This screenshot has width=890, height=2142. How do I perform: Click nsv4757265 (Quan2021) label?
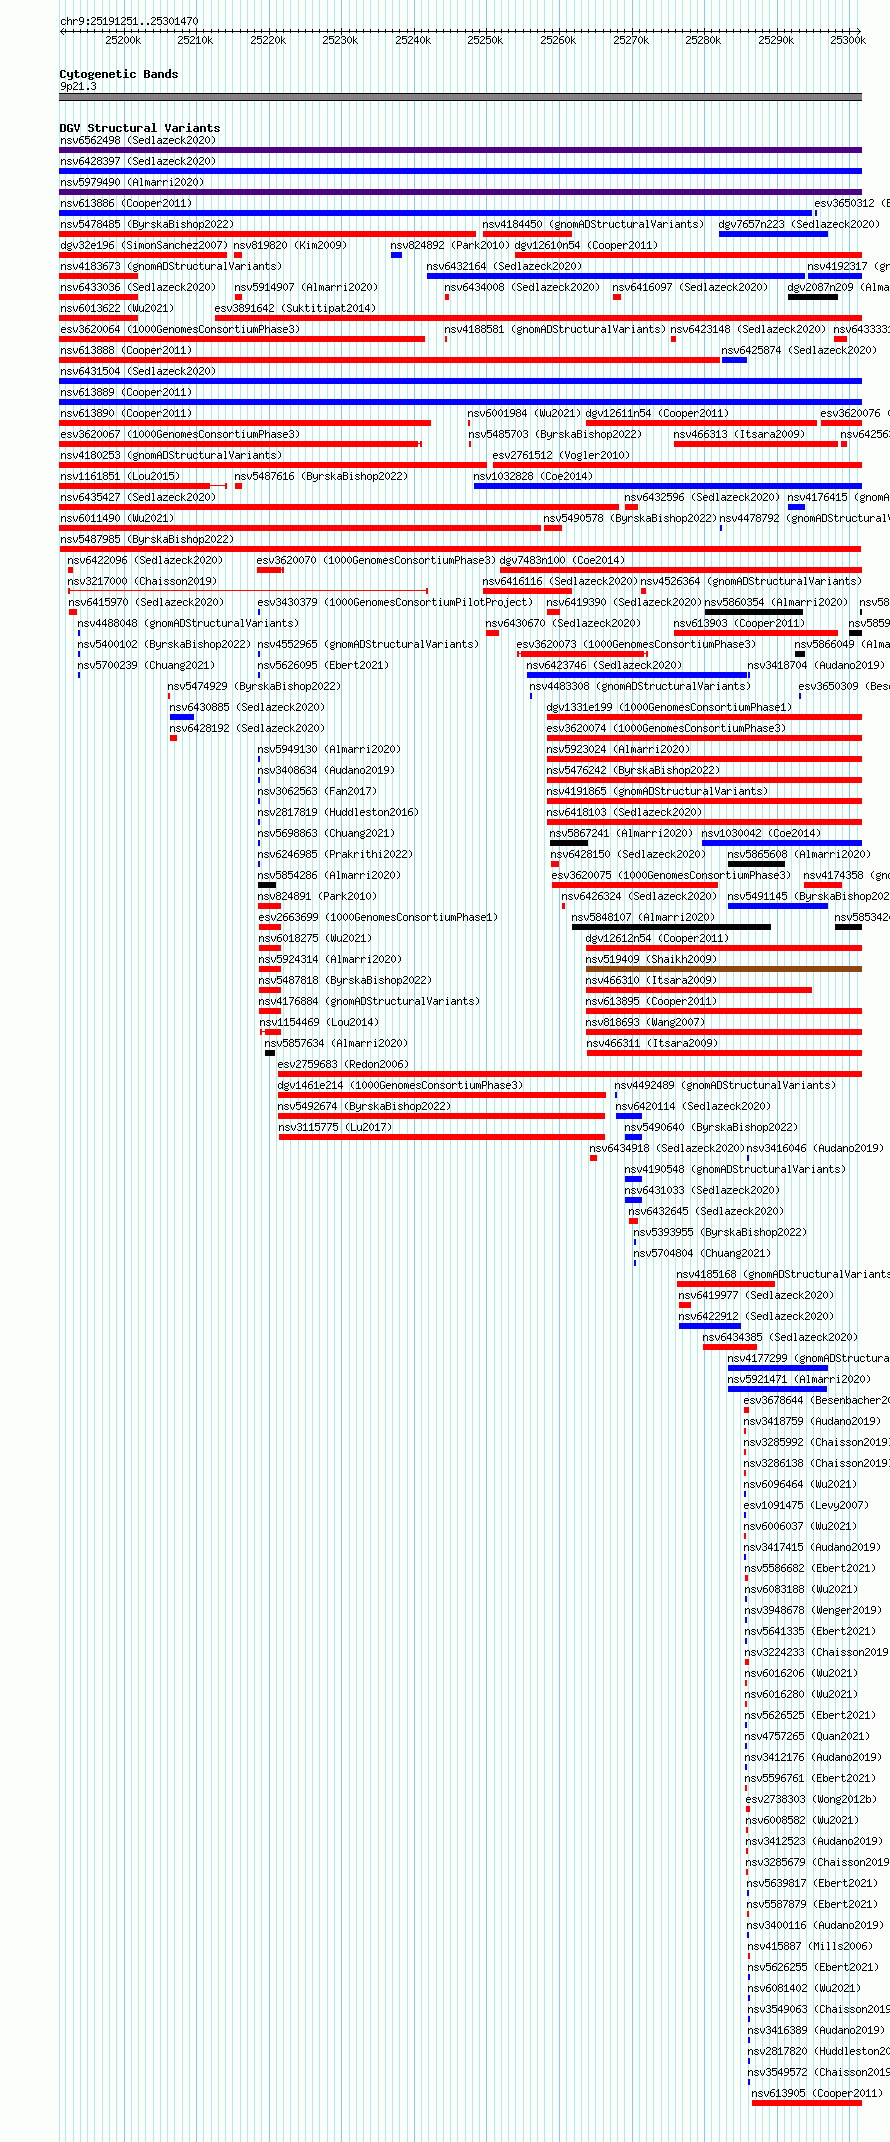(x=807, y=1736)
